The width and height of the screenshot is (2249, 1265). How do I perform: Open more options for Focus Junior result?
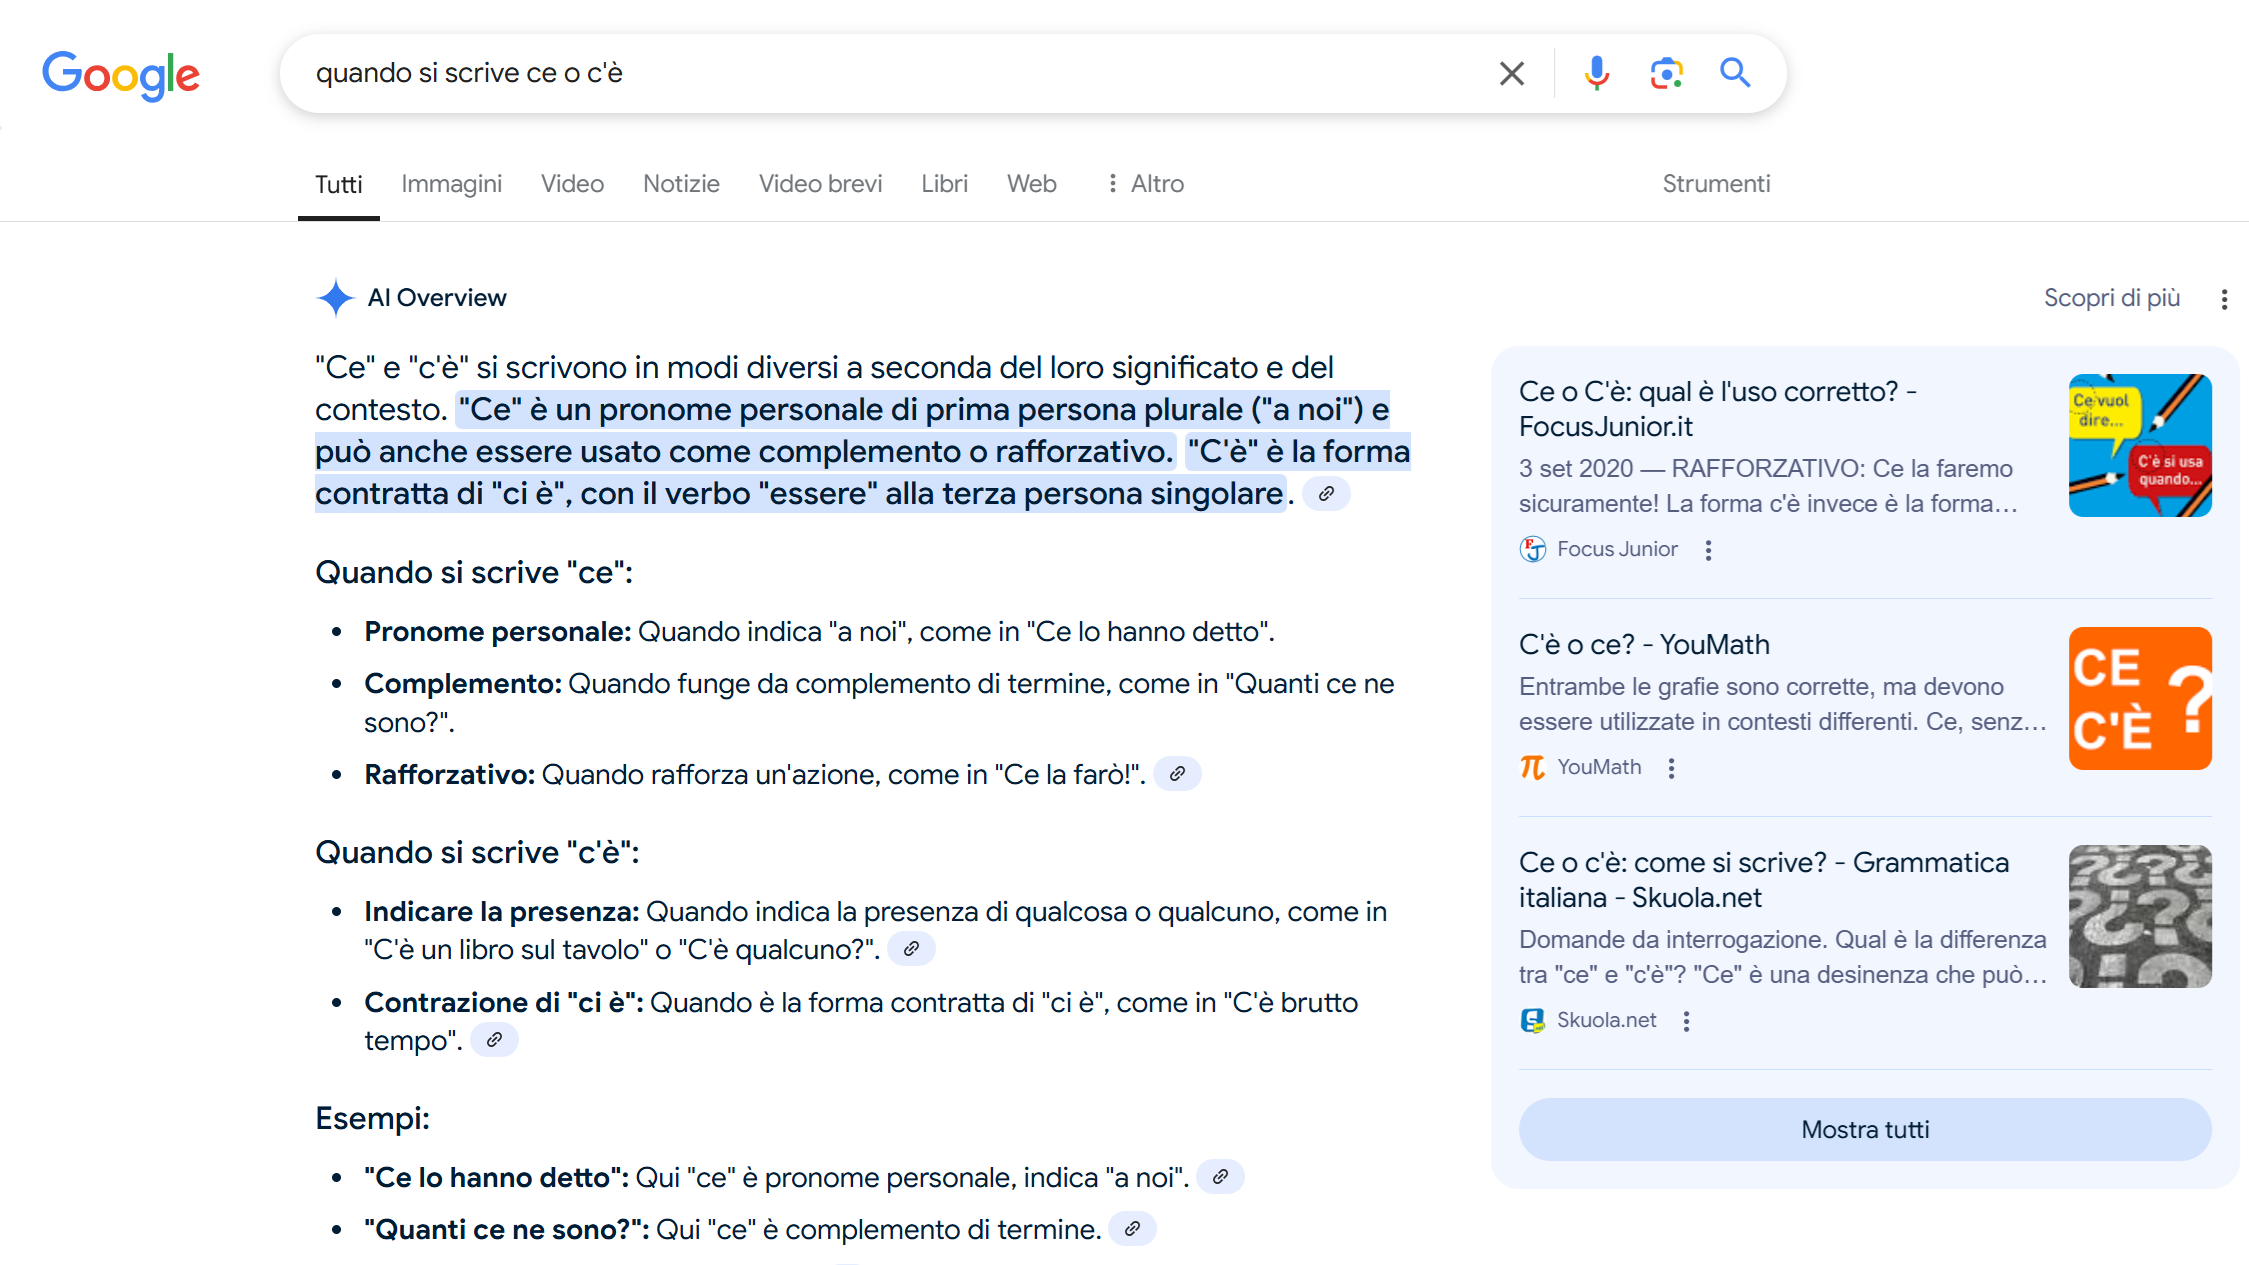point(1709,550)
